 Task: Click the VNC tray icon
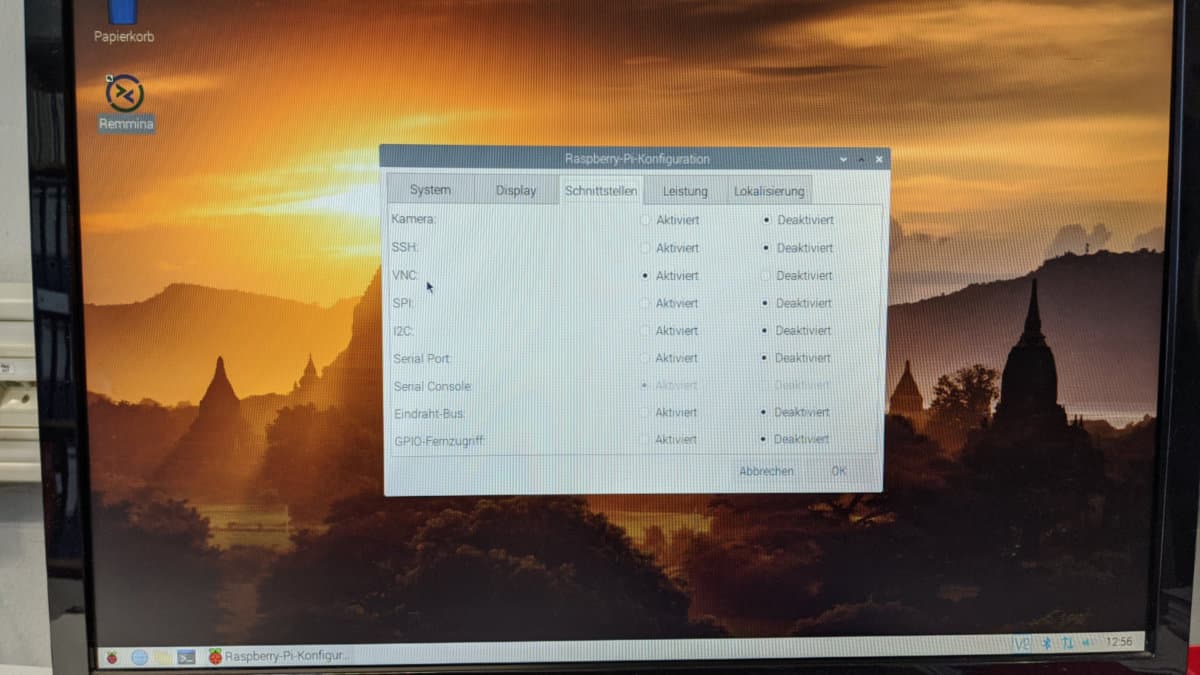[x=1021, y=643]
